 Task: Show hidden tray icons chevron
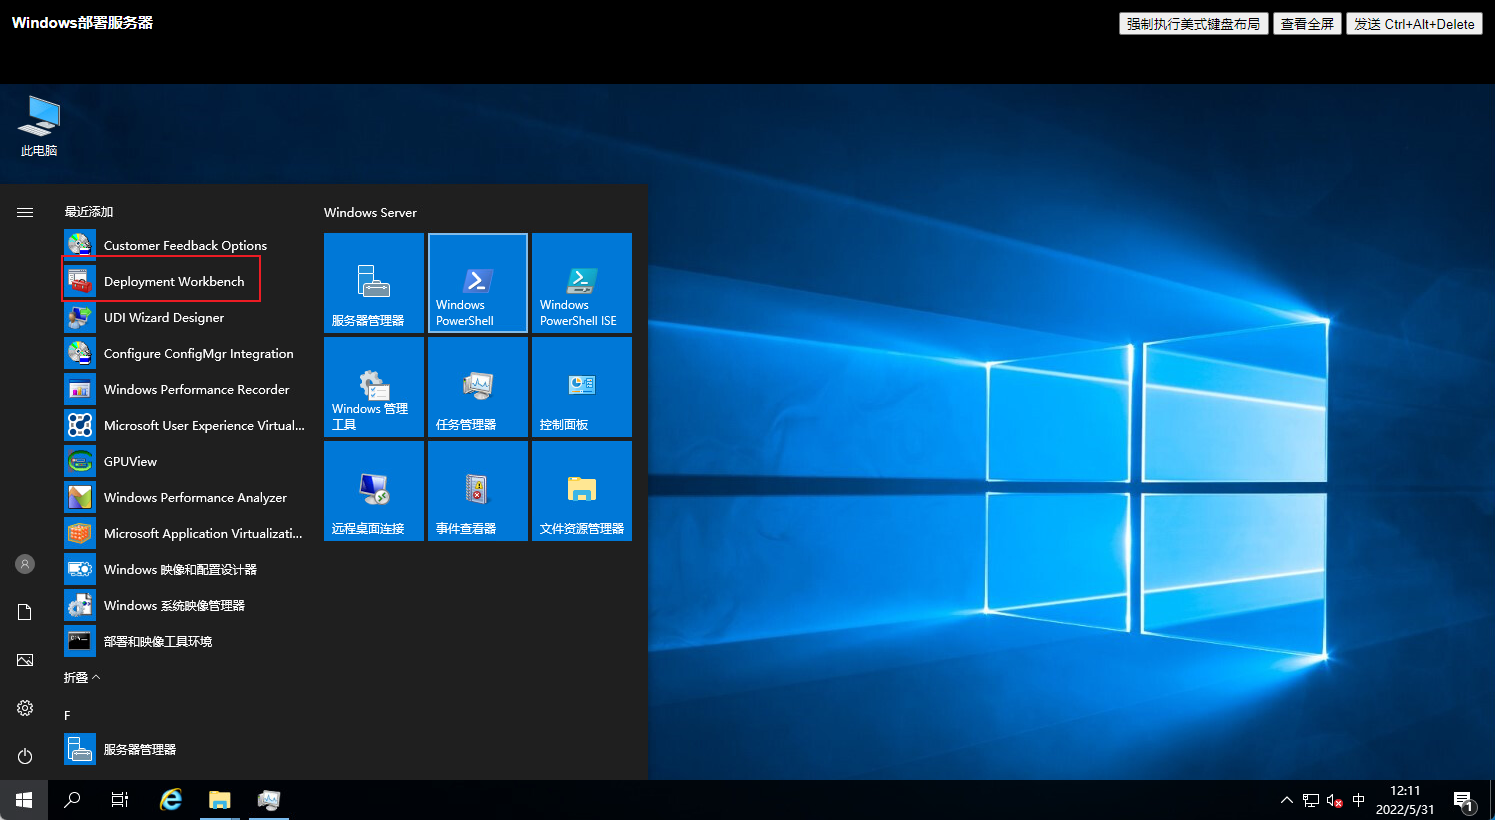(1286, 800)
